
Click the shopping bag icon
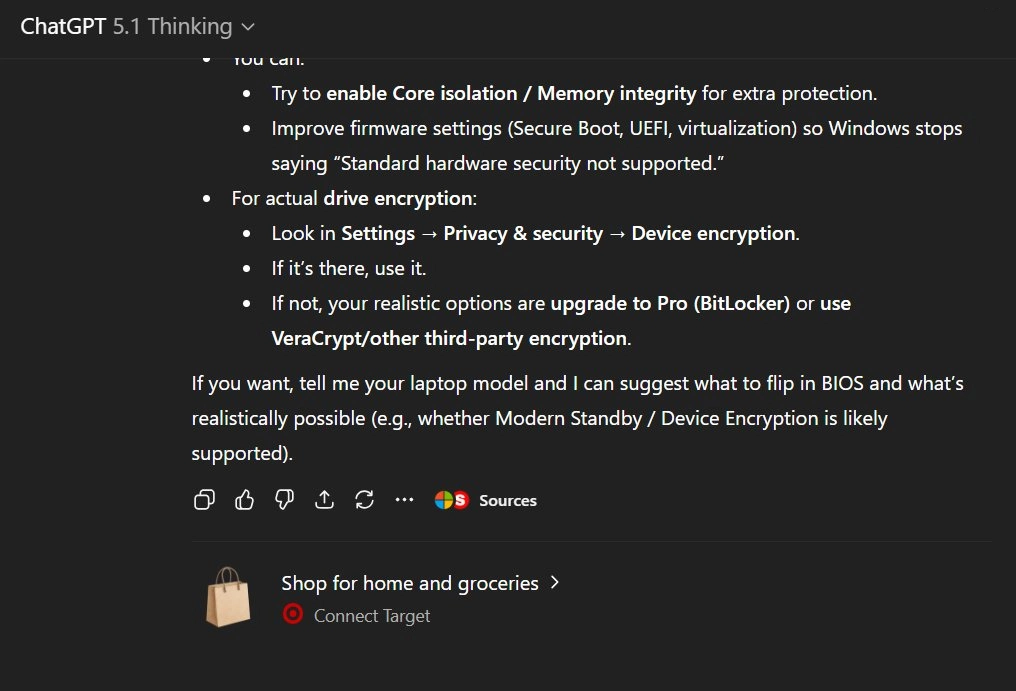(227, 597)
